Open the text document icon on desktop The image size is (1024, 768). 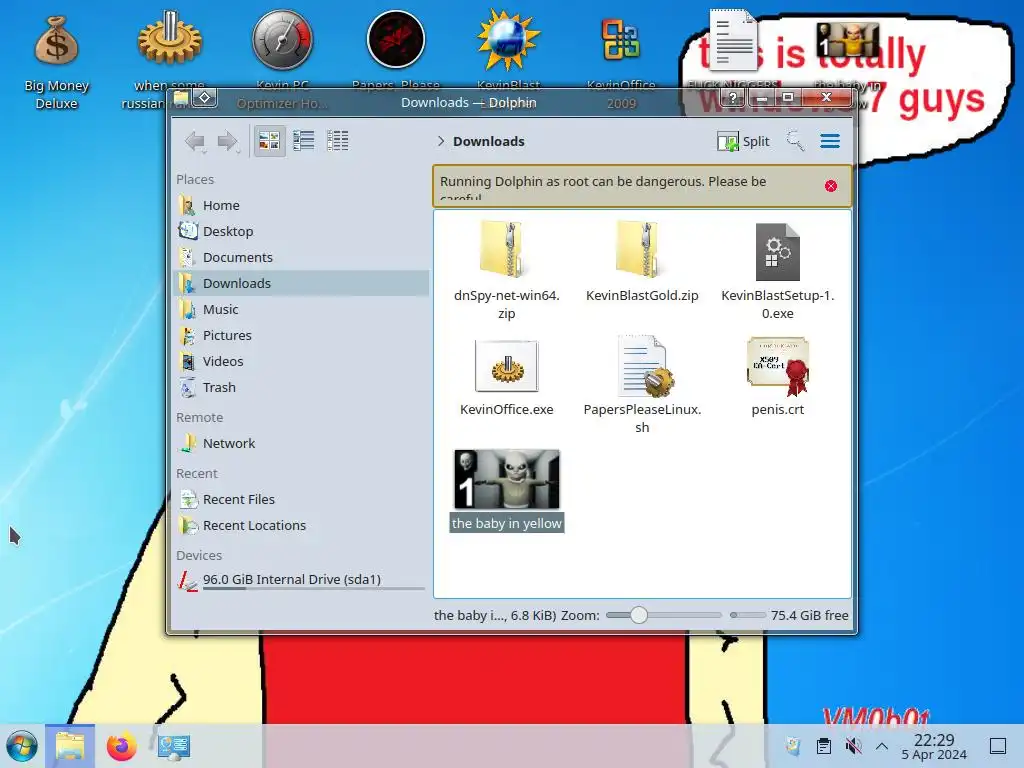click(x=733, y=39)
